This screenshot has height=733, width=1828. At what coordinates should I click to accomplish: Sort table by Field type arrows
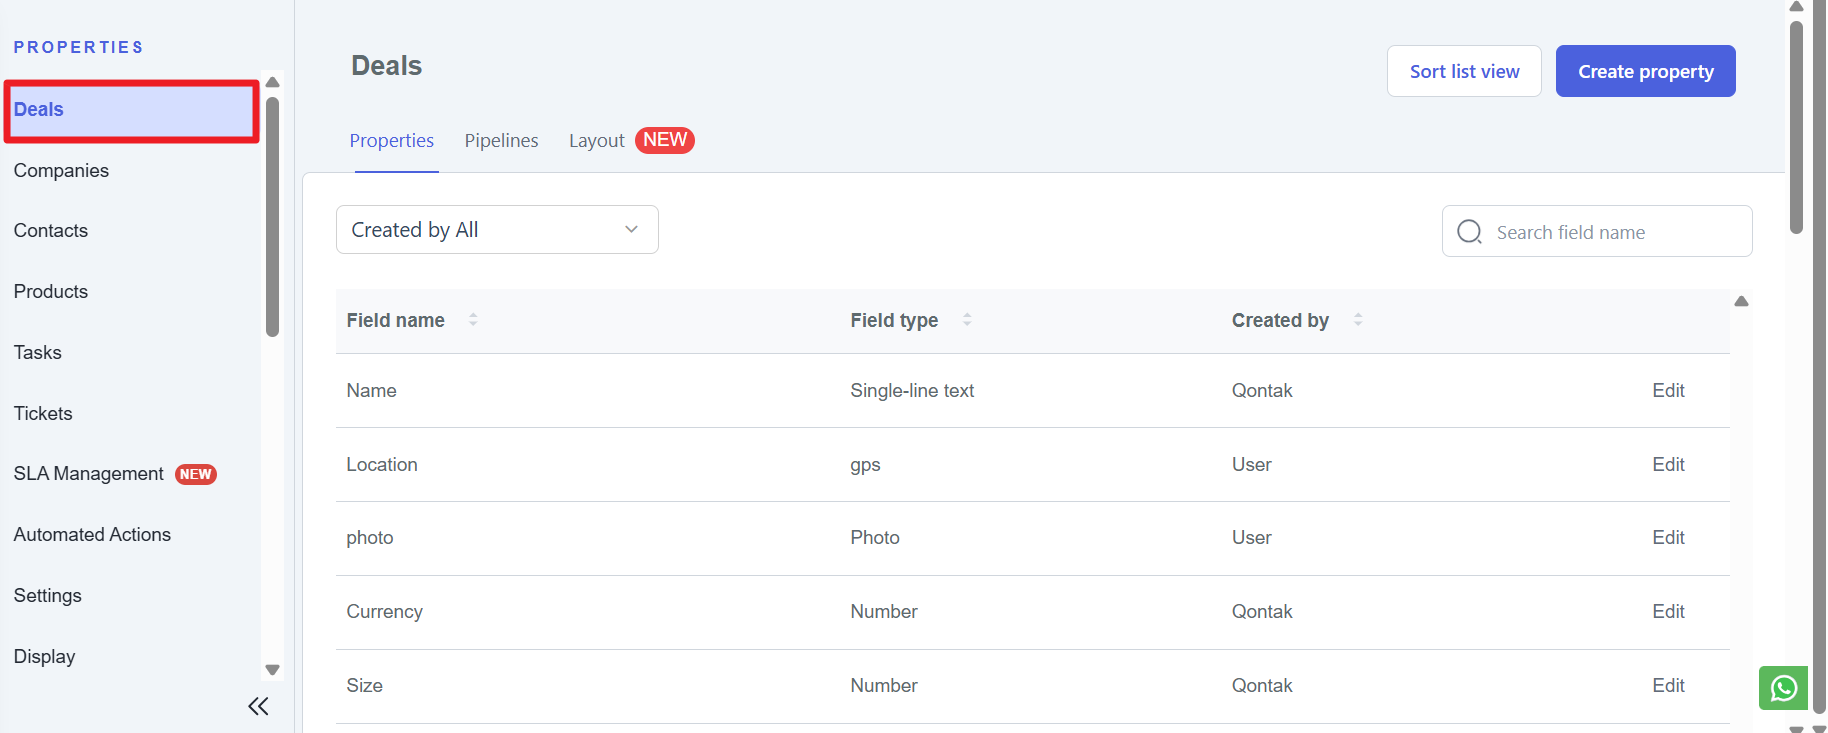coord(966,320)
